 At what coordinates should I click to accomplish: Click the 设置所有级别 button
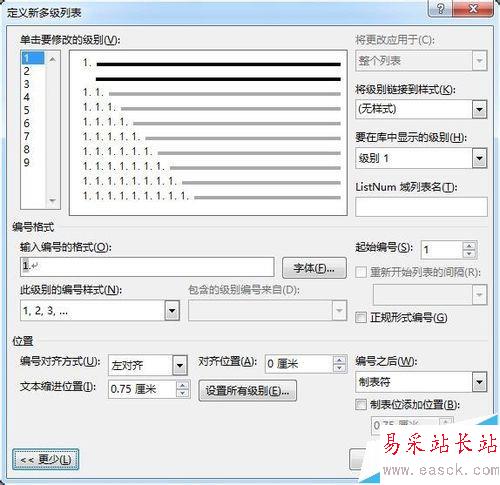pos(247,390)
